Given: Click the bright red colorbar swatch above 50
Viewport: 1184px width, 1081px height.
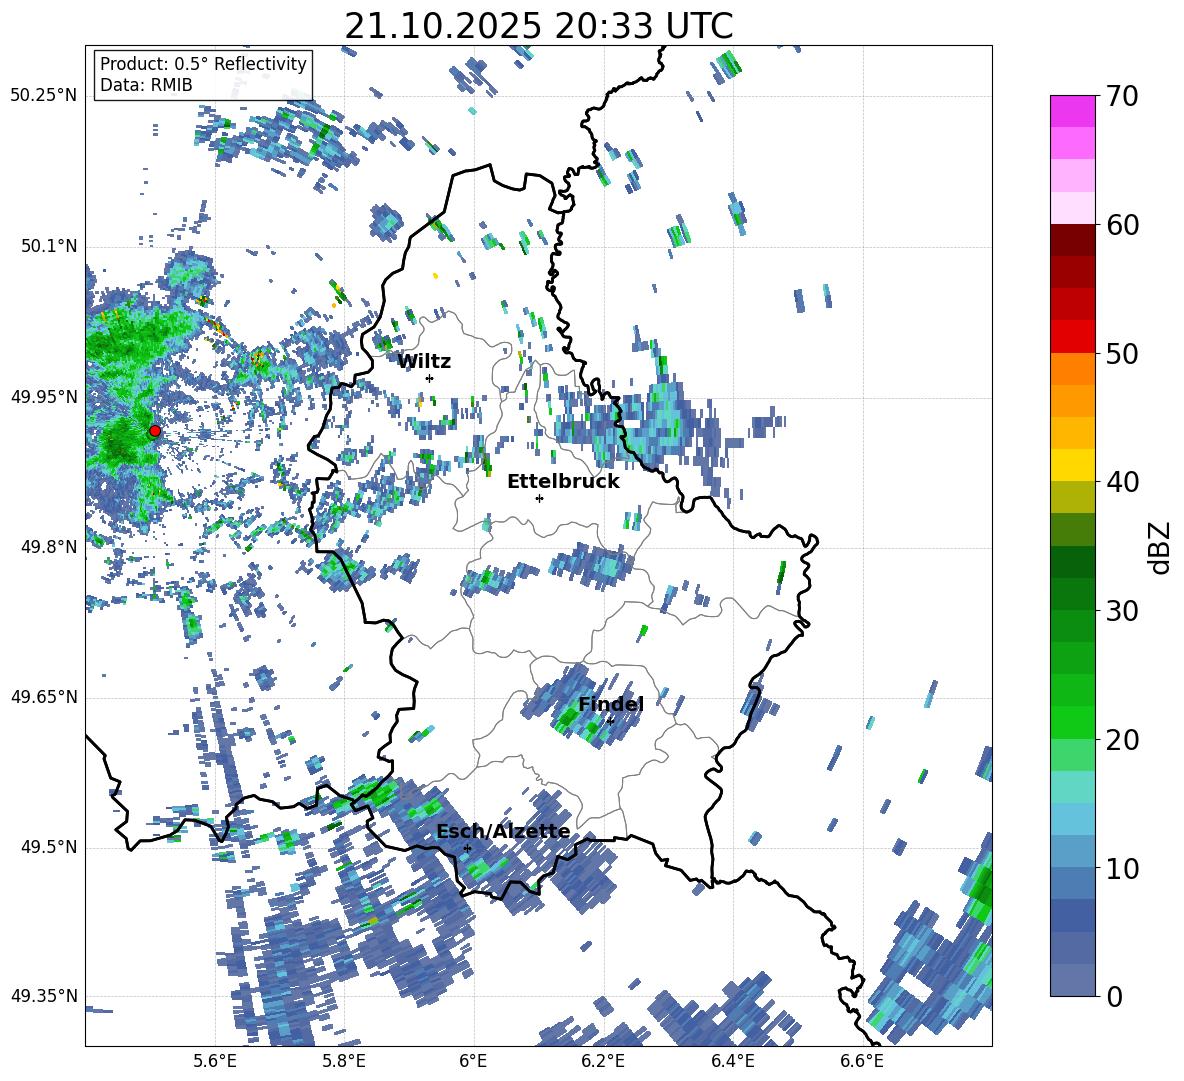Looking at the screenshot, I should point(1072,336).
